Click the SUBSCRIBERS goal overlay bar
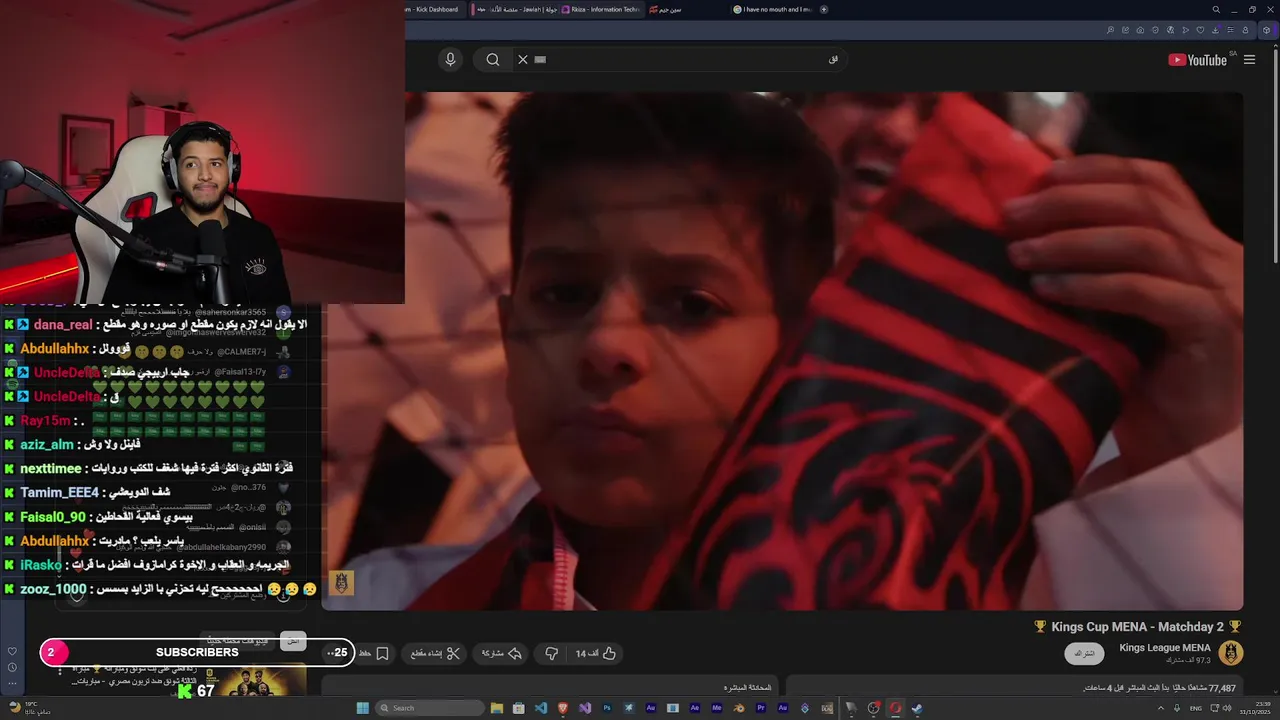Image resolution: width=1280 pixels, height=720 pixels. pos(197,653)
